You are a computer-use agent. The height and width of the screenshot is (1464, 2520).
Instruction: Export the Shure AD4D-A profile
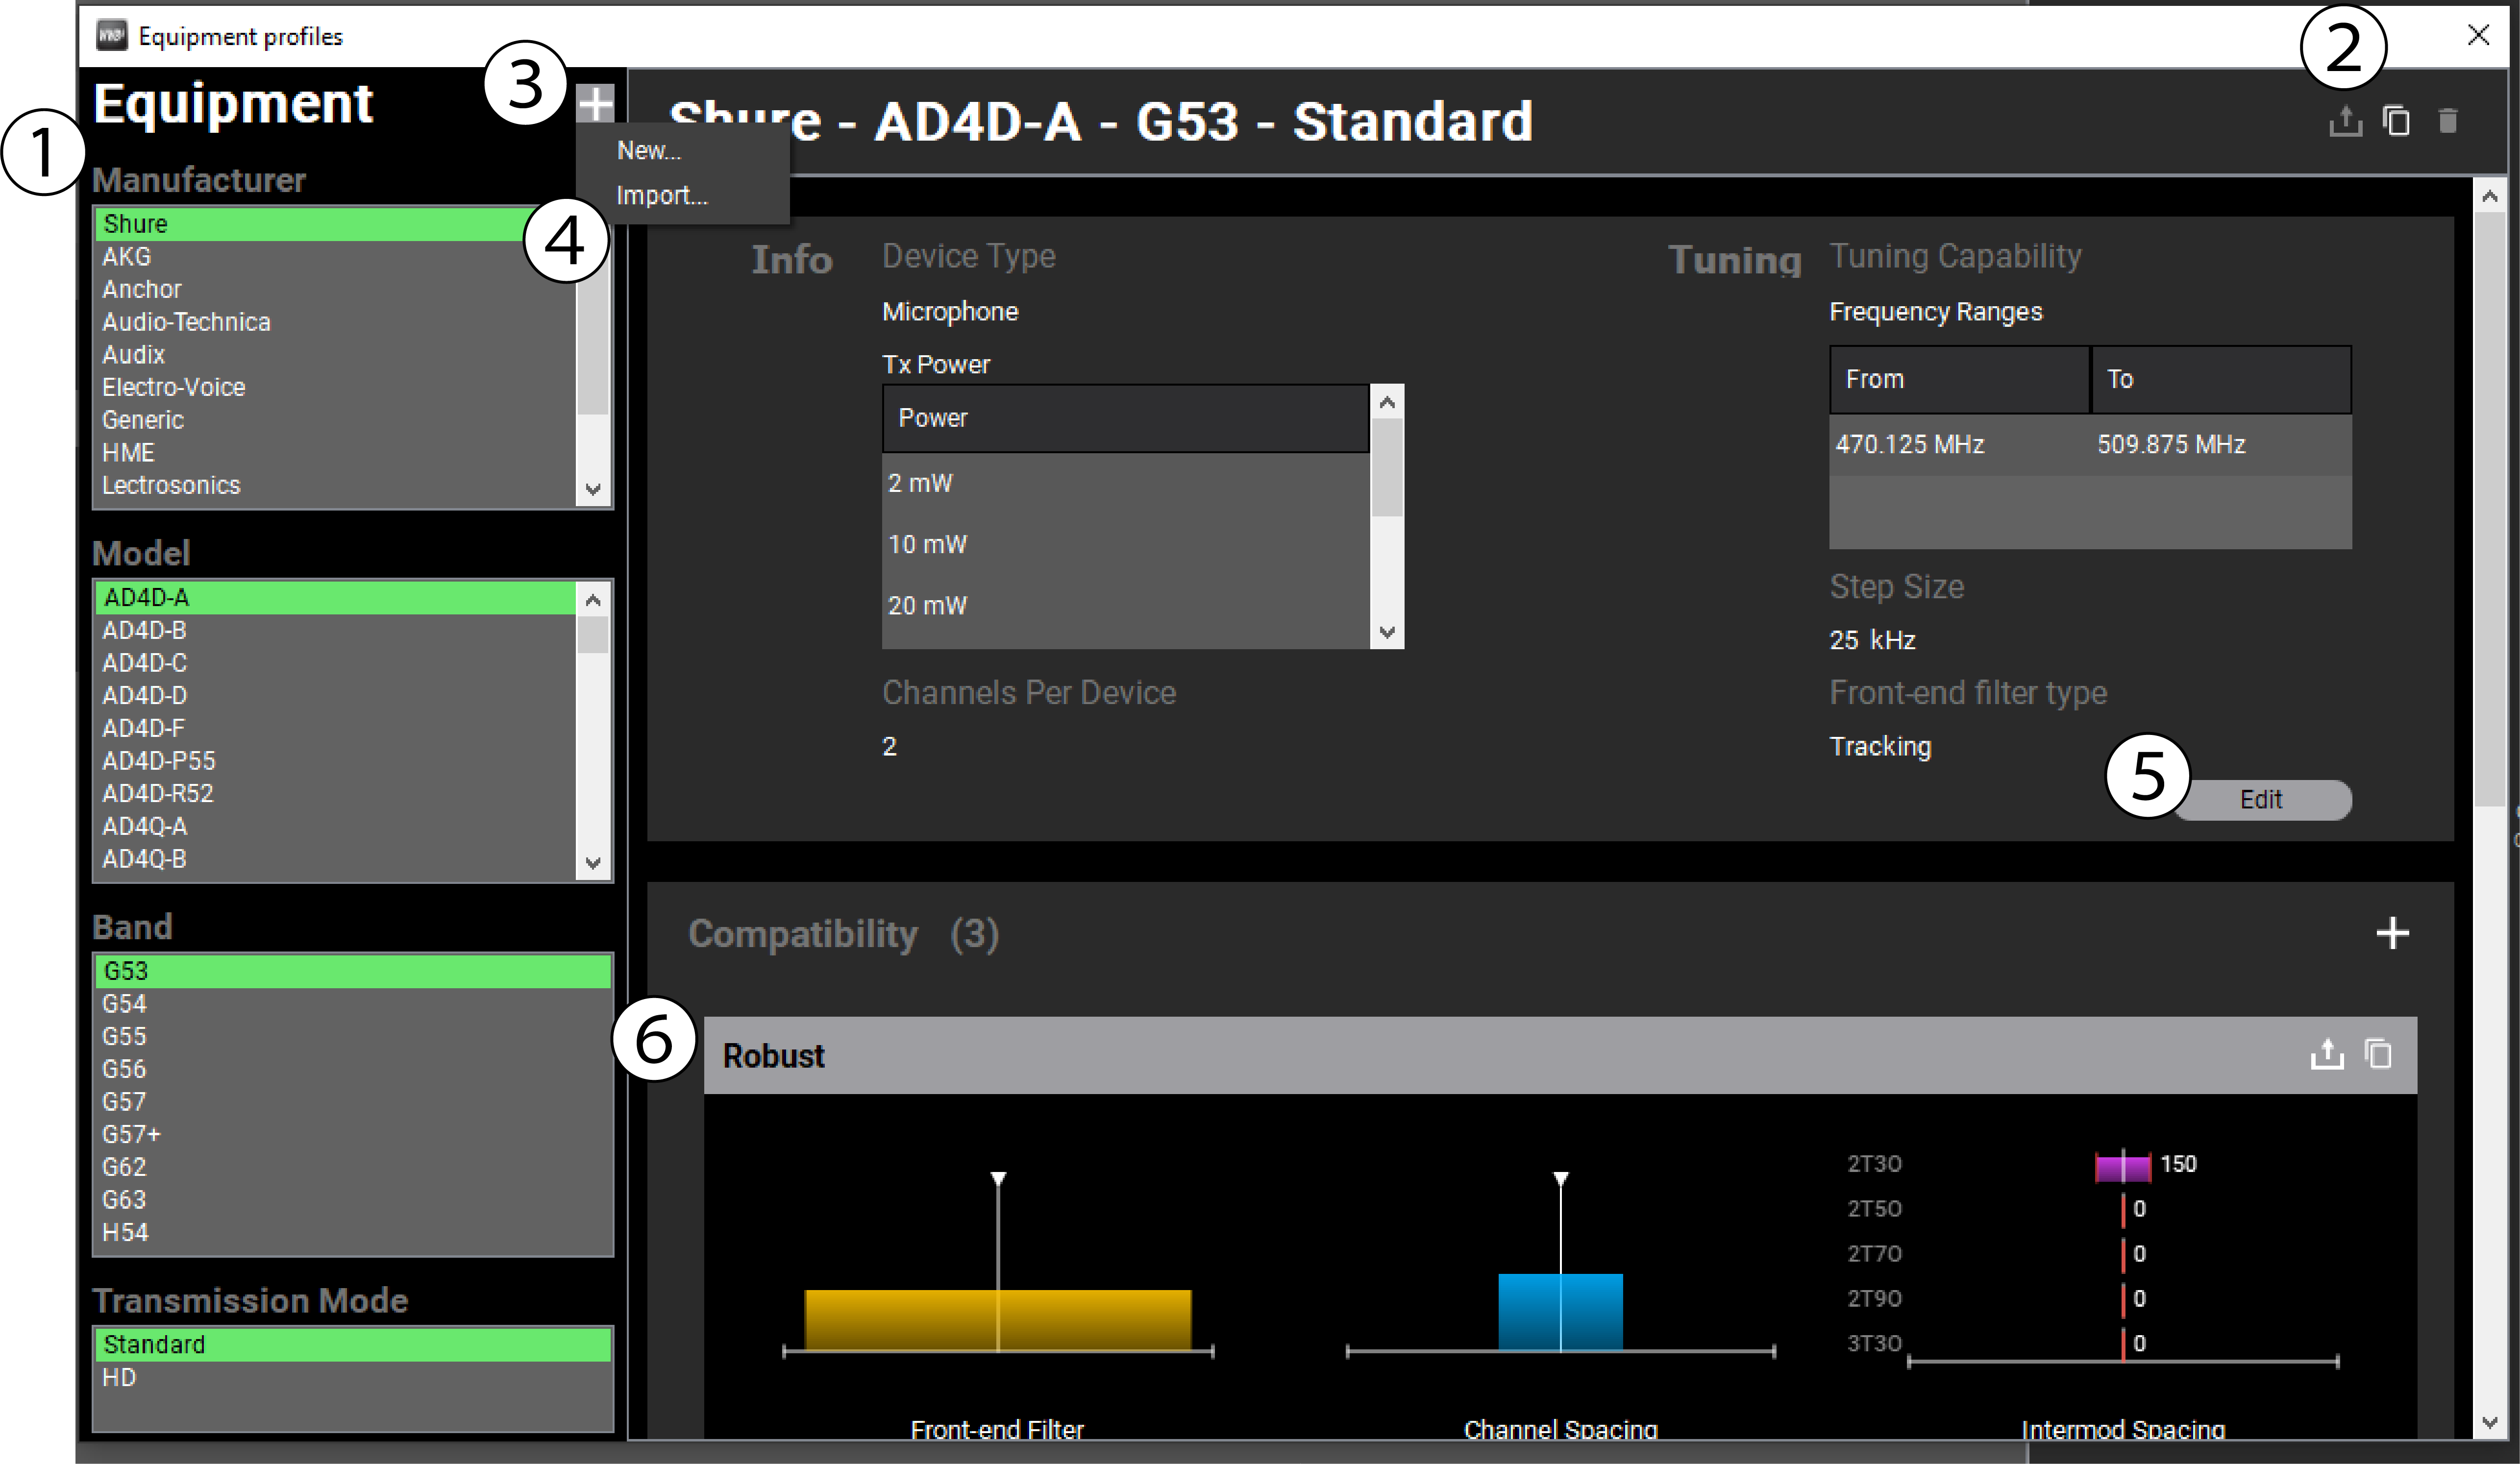pyautogui.click(x=2345, y=121)
